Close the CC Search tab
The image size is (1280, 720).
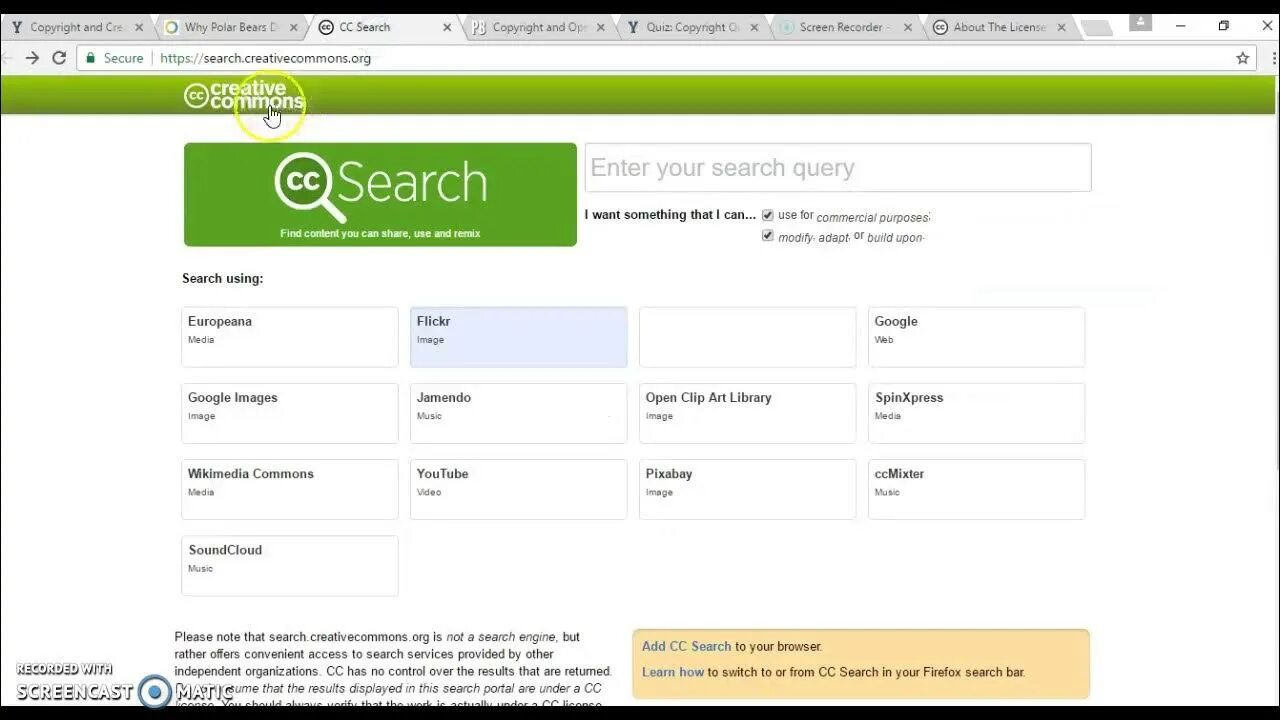[x=447, y=27]
